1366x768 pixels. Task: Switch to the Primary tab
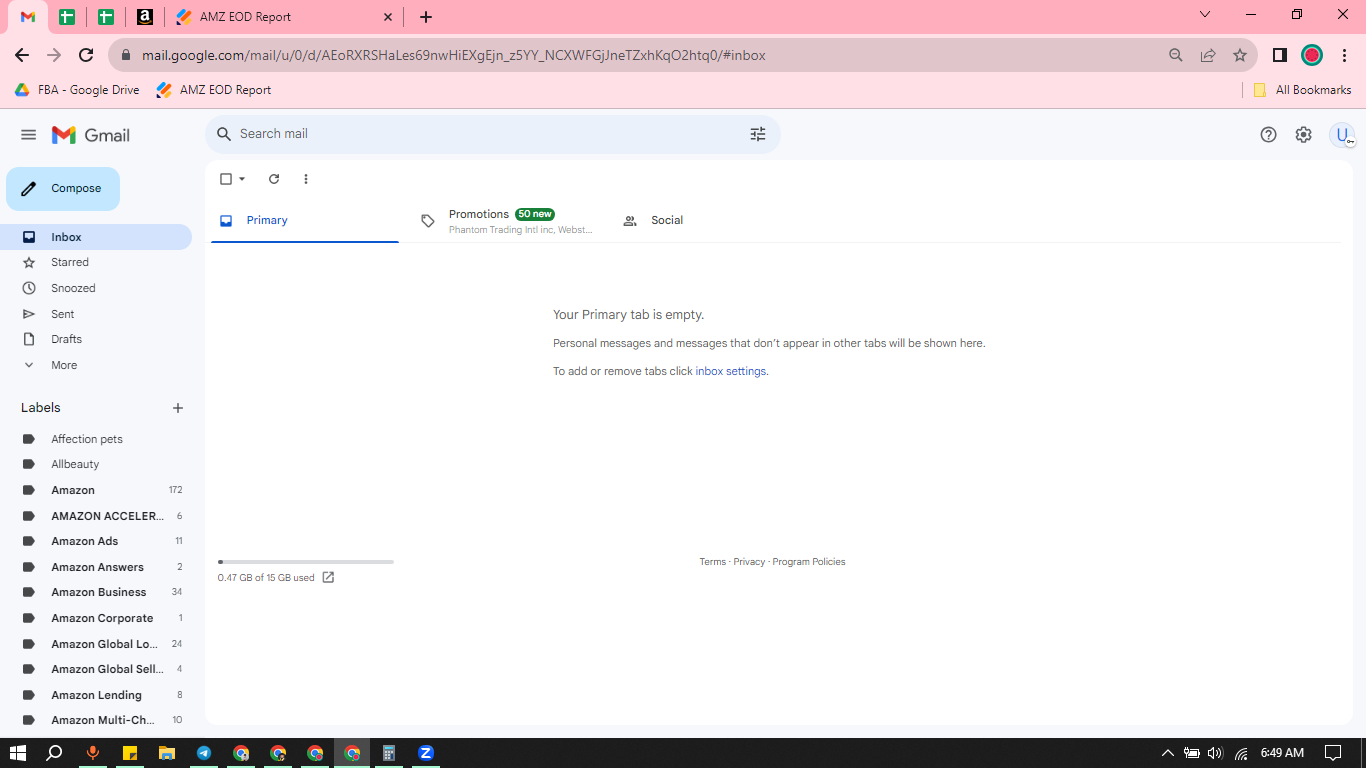pyautogui.click(x=305, y=220)
